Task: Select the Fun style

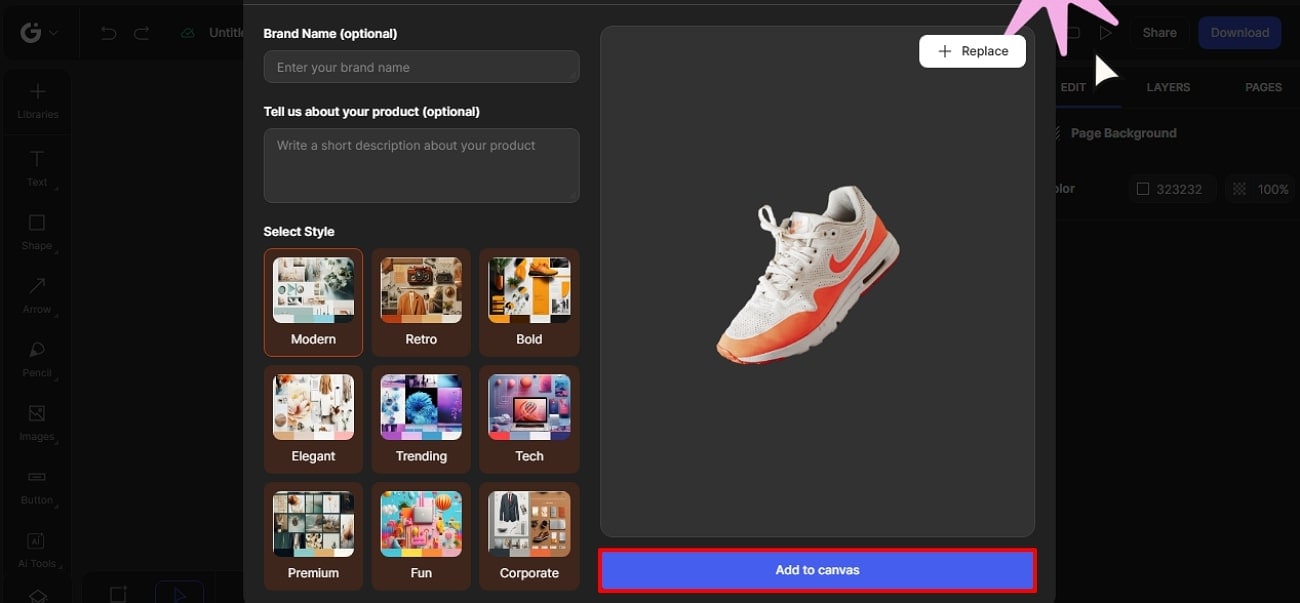Action: (x=421, y=536)
